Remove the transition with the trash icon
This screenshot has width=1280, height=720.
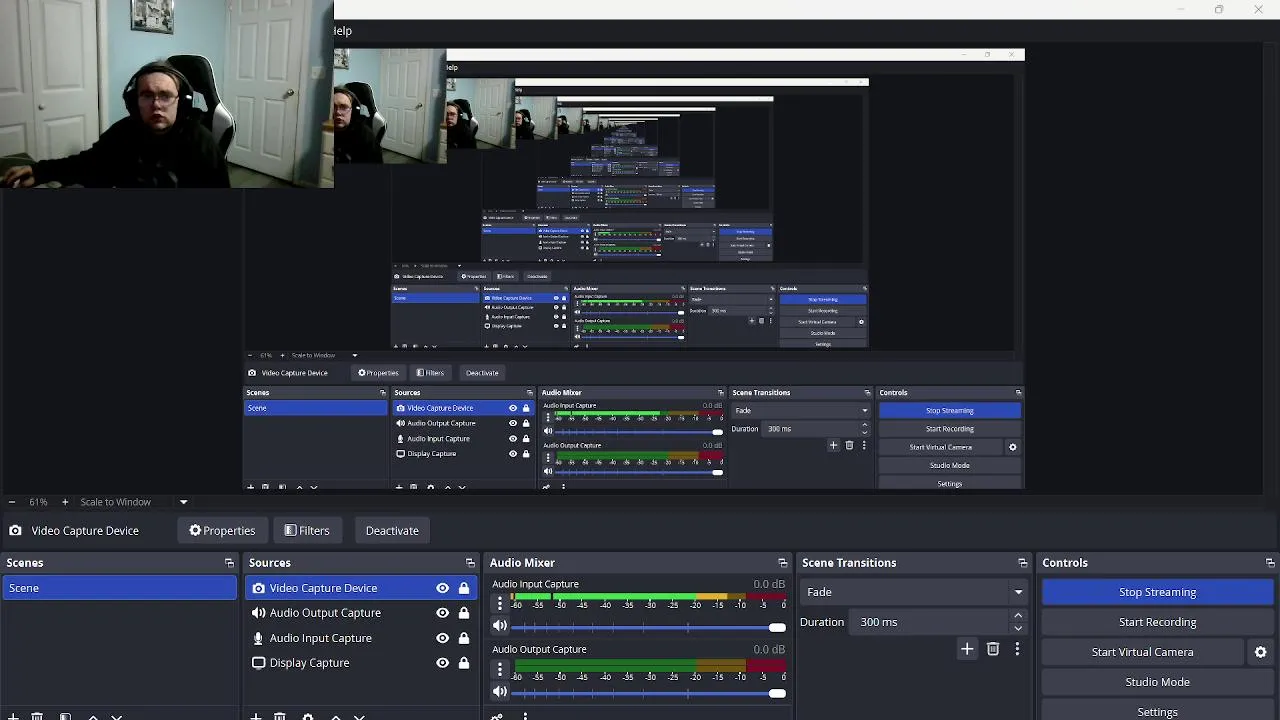(993, 649)
